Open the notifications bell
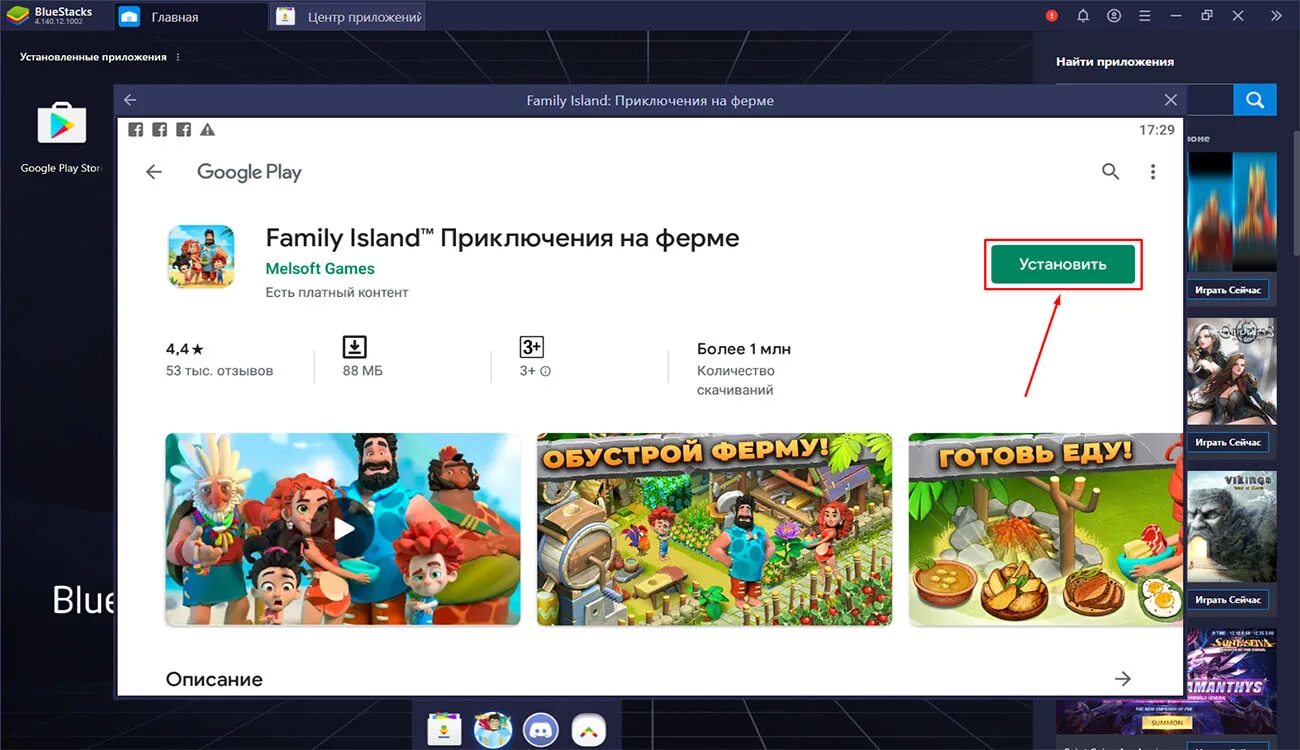This screenshot has width=1300, height=750. pos(1083,16)
